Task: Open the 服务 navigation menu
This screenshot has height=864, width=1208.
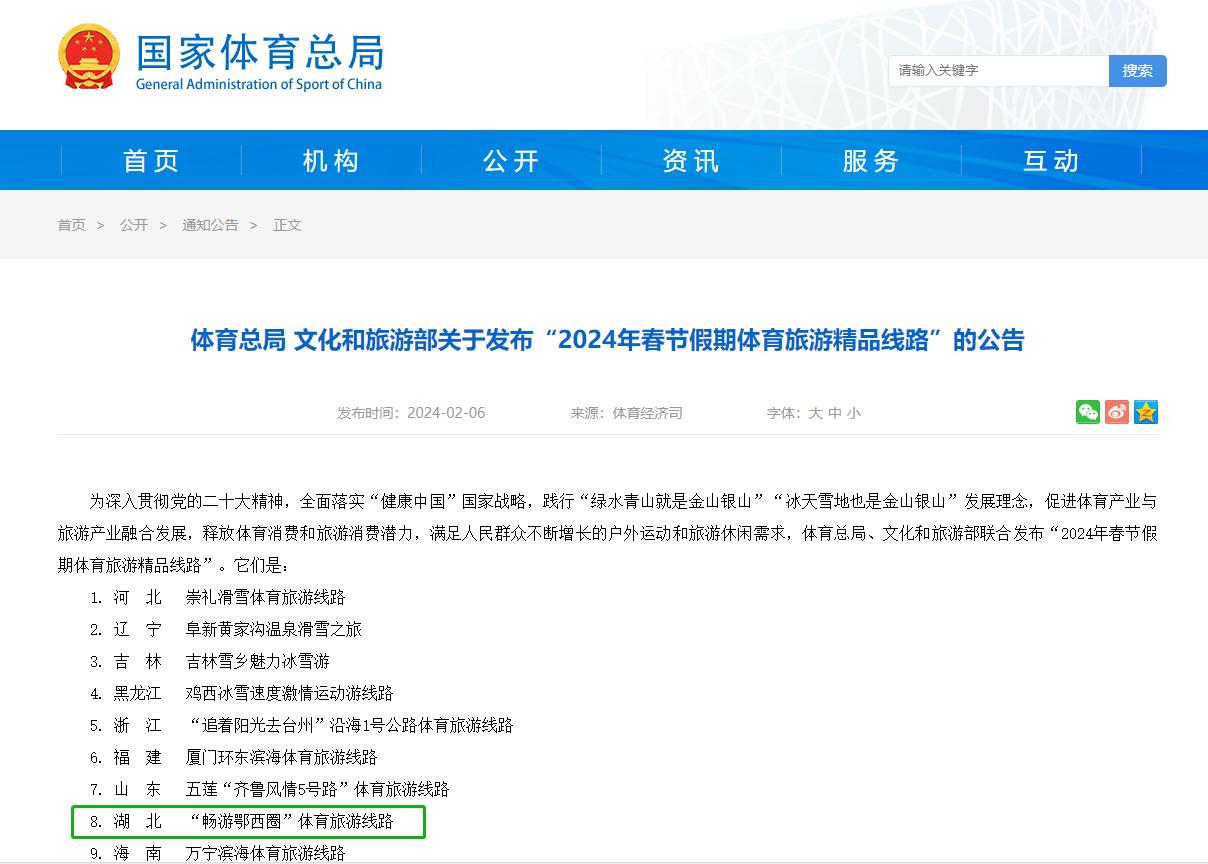Action: [x=872, y=160]
